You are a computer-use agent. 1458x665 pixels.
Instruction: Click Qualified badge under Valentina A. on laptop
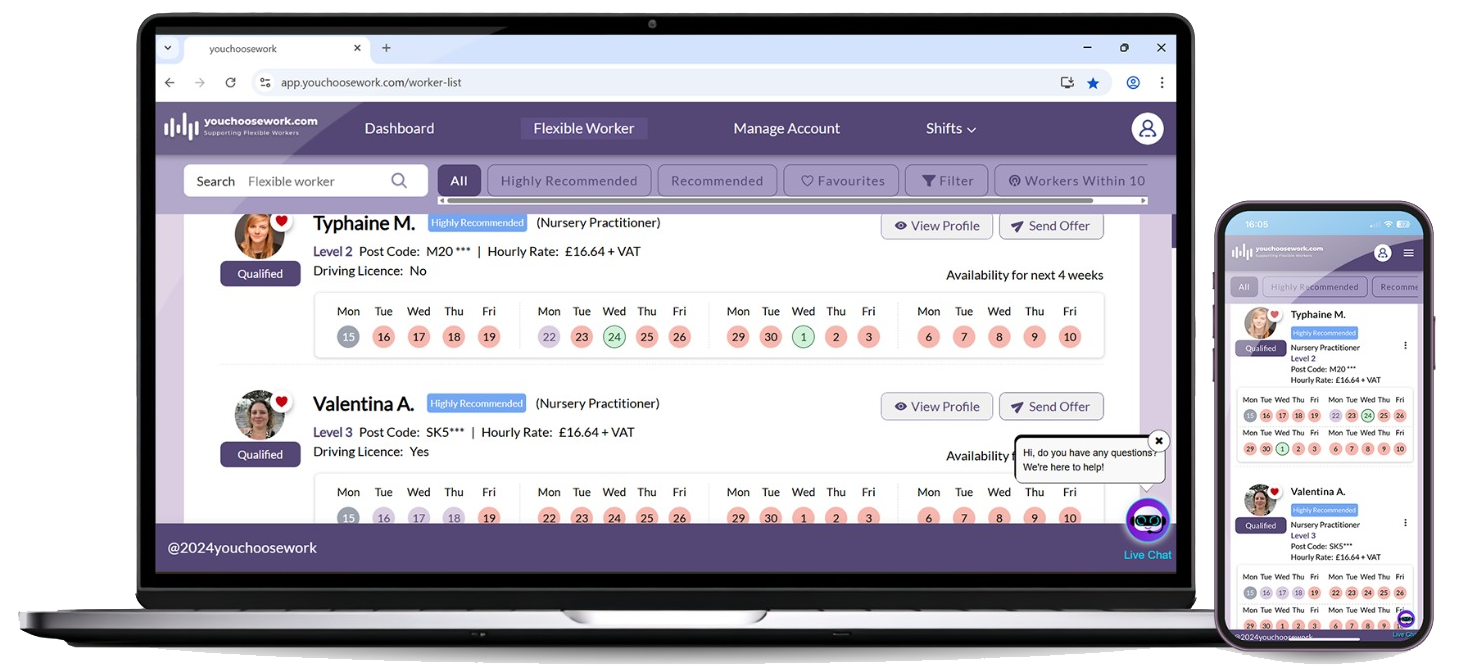click(260, 455)
